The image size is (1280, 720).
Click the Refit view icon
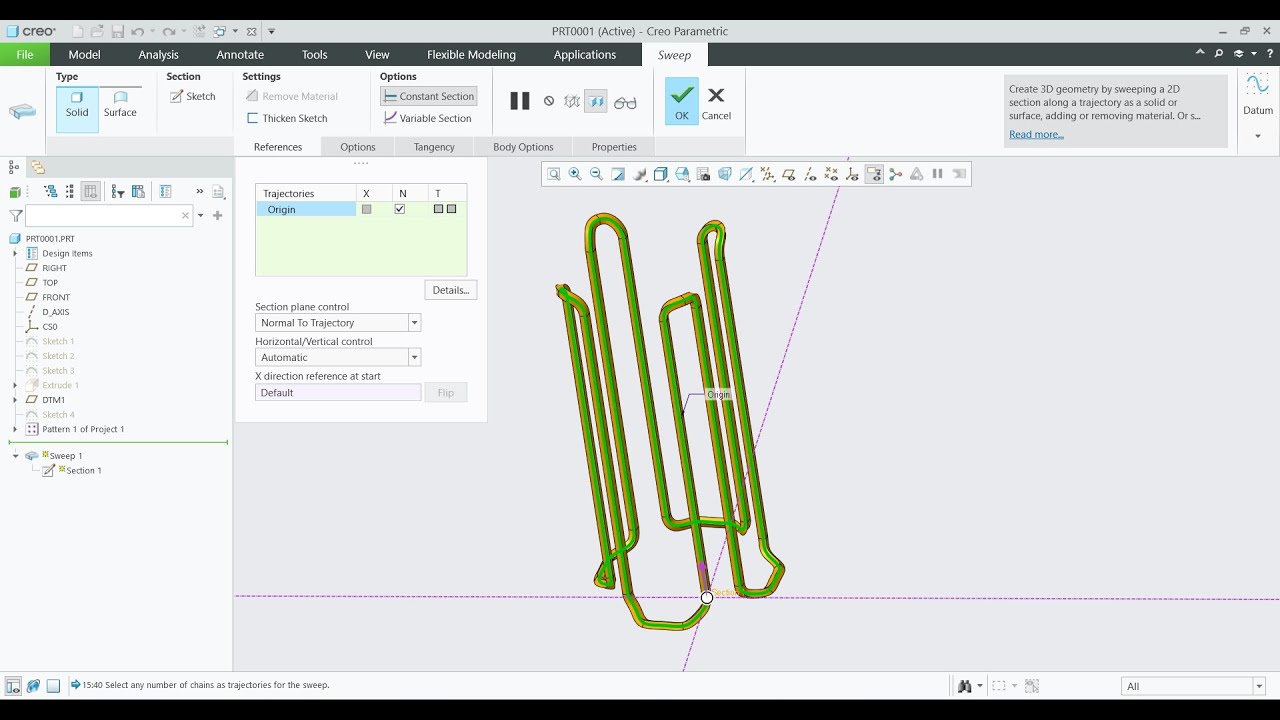point(554,174)
